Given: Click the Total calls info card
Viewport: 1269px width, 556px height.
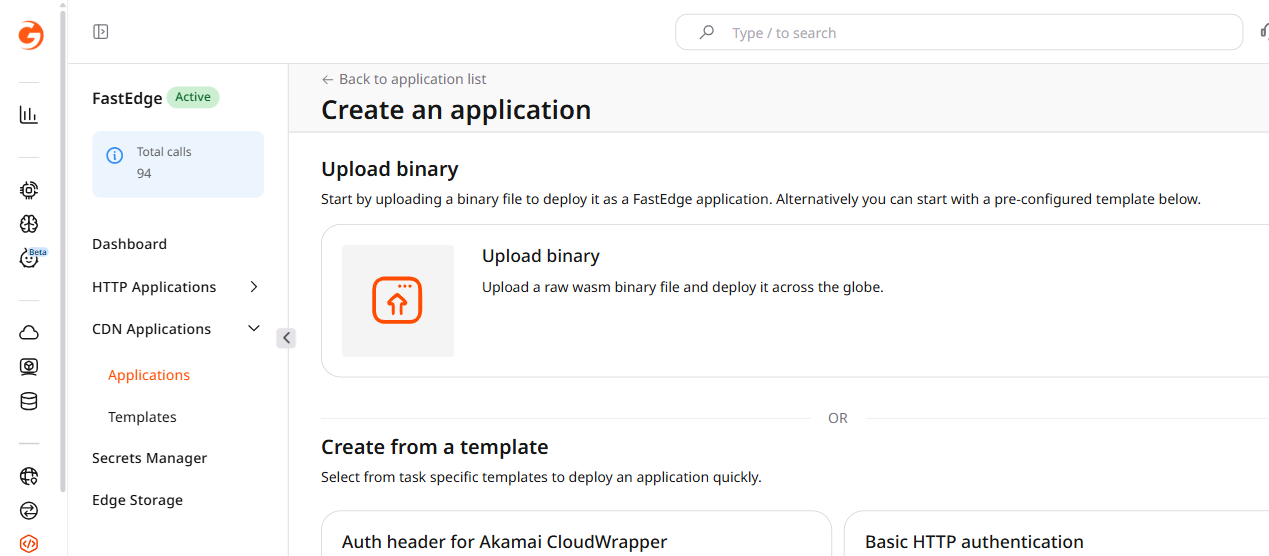Looking at the screenshot, I should click(178, 164).
